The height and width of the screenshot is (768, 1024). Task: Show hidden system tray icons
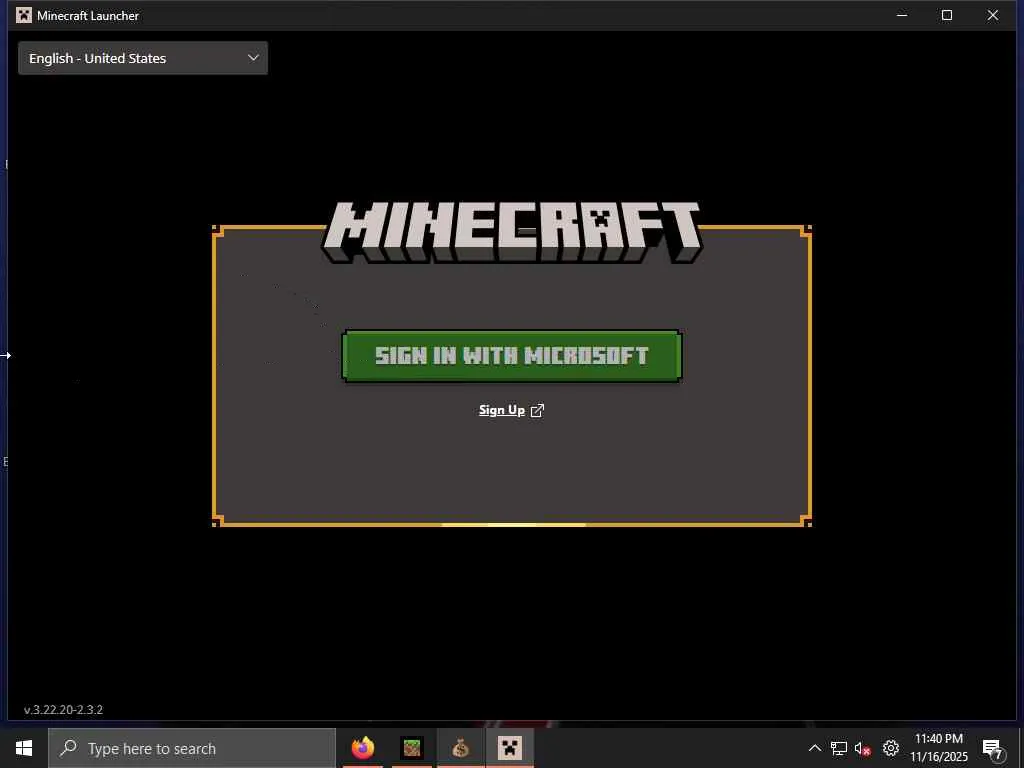coord(815,748)
